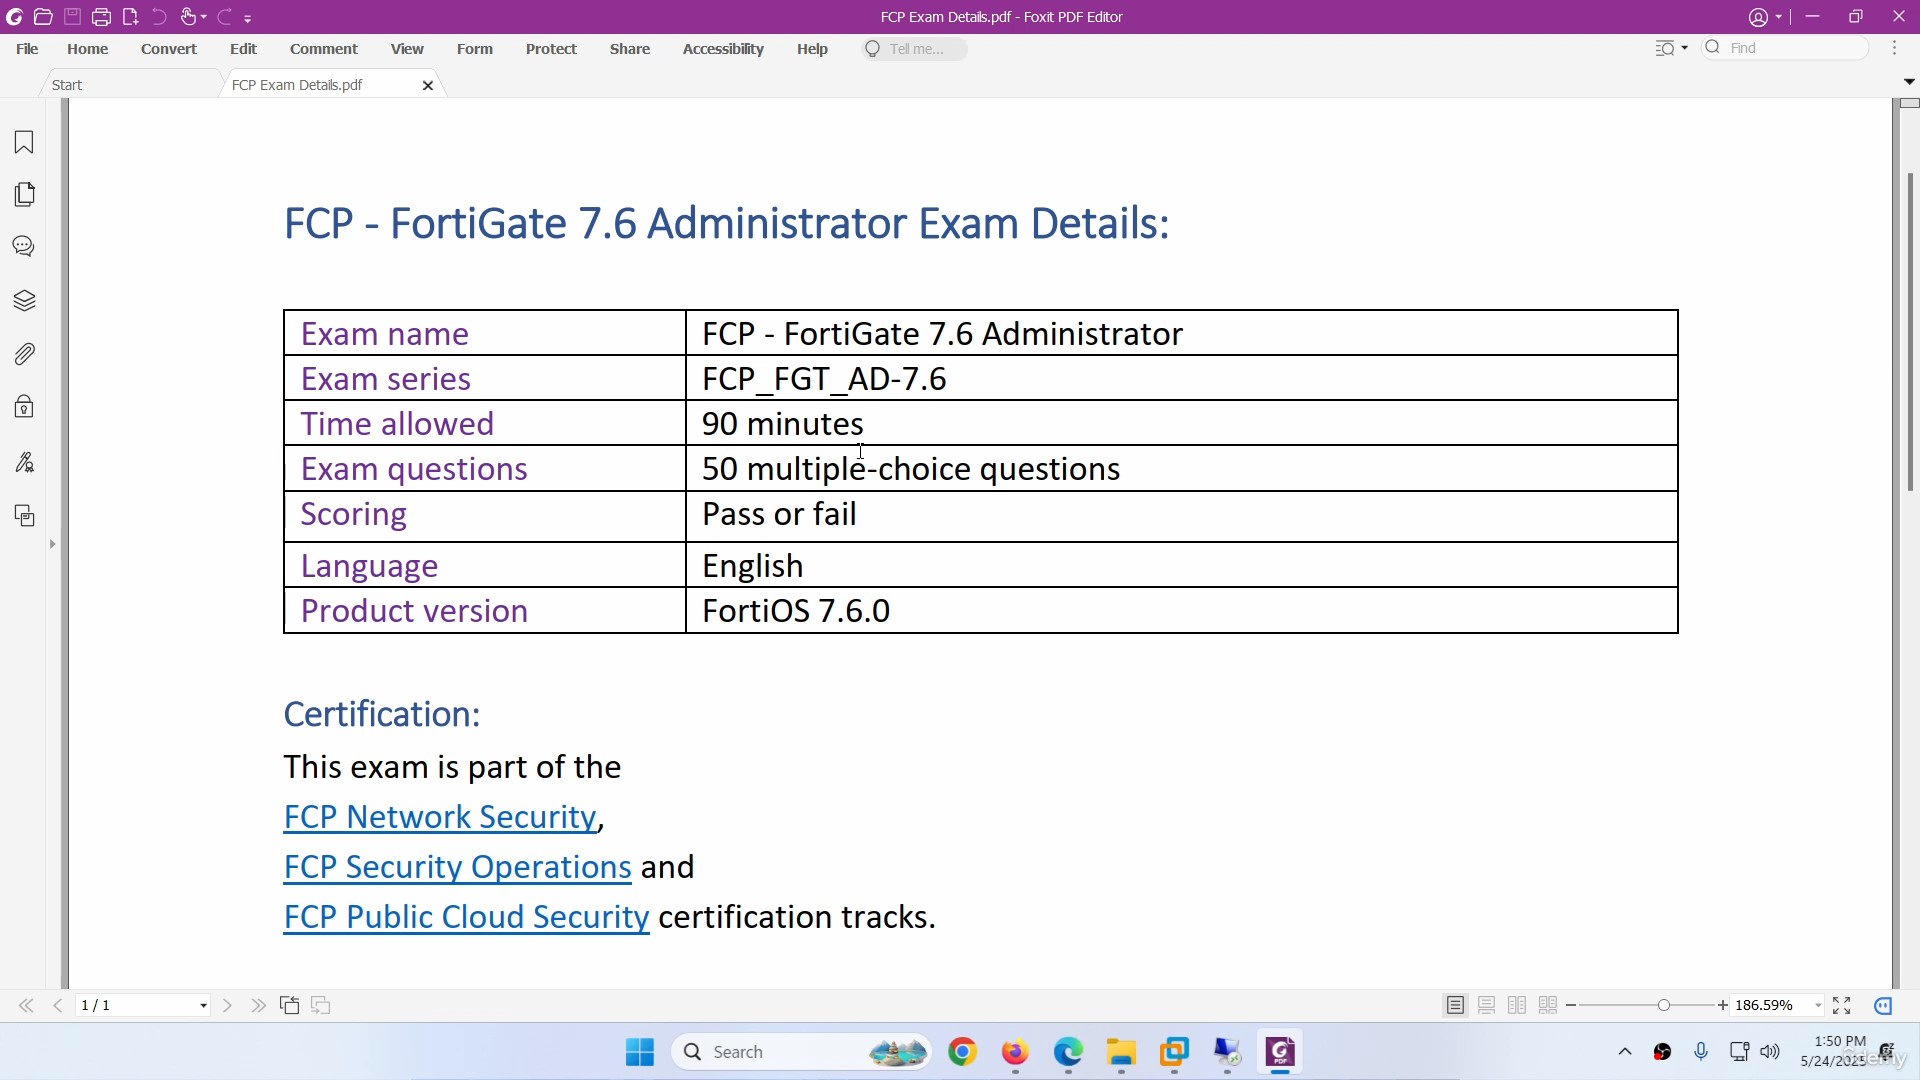Click the zoom slider handle
Viewport: 1920px width, 1080px height.
point(1664,1006)
